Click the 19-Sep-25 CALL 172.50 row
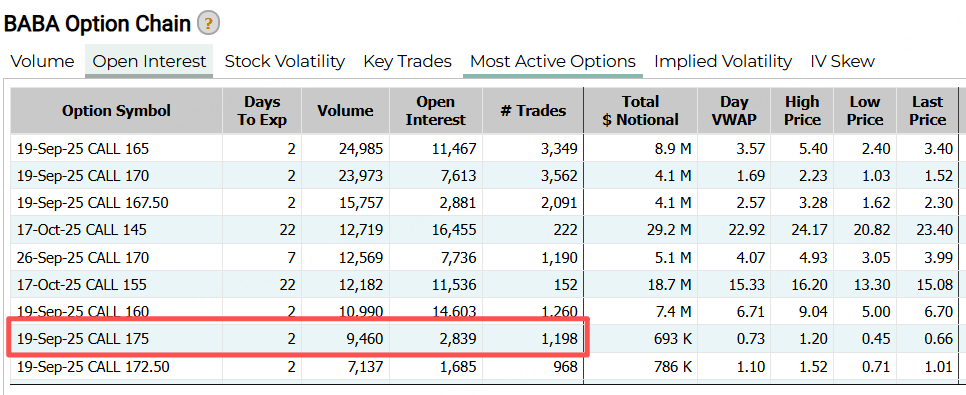Viewport: 966px width, 395px height. click(x=484, y=367)
